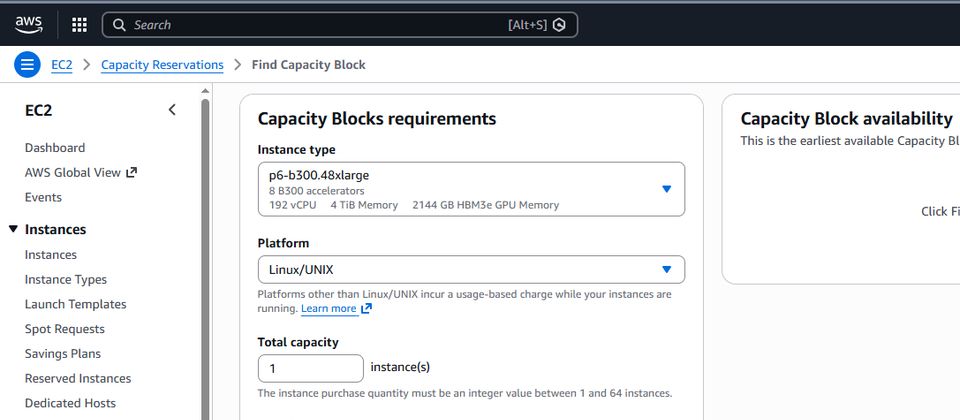This screenshot has width=960, height=420.
Task: Open the AWS services grid menu
Action: coord(79,25)
